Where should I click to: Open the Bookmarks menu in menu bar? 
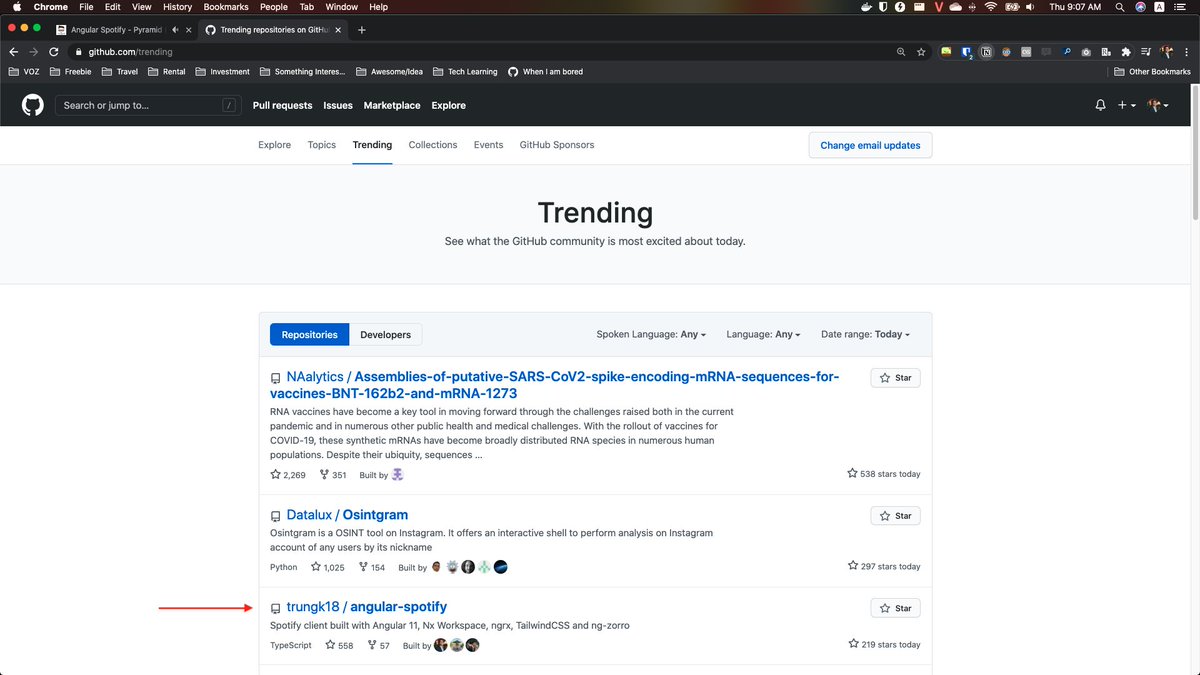[226, 7]
